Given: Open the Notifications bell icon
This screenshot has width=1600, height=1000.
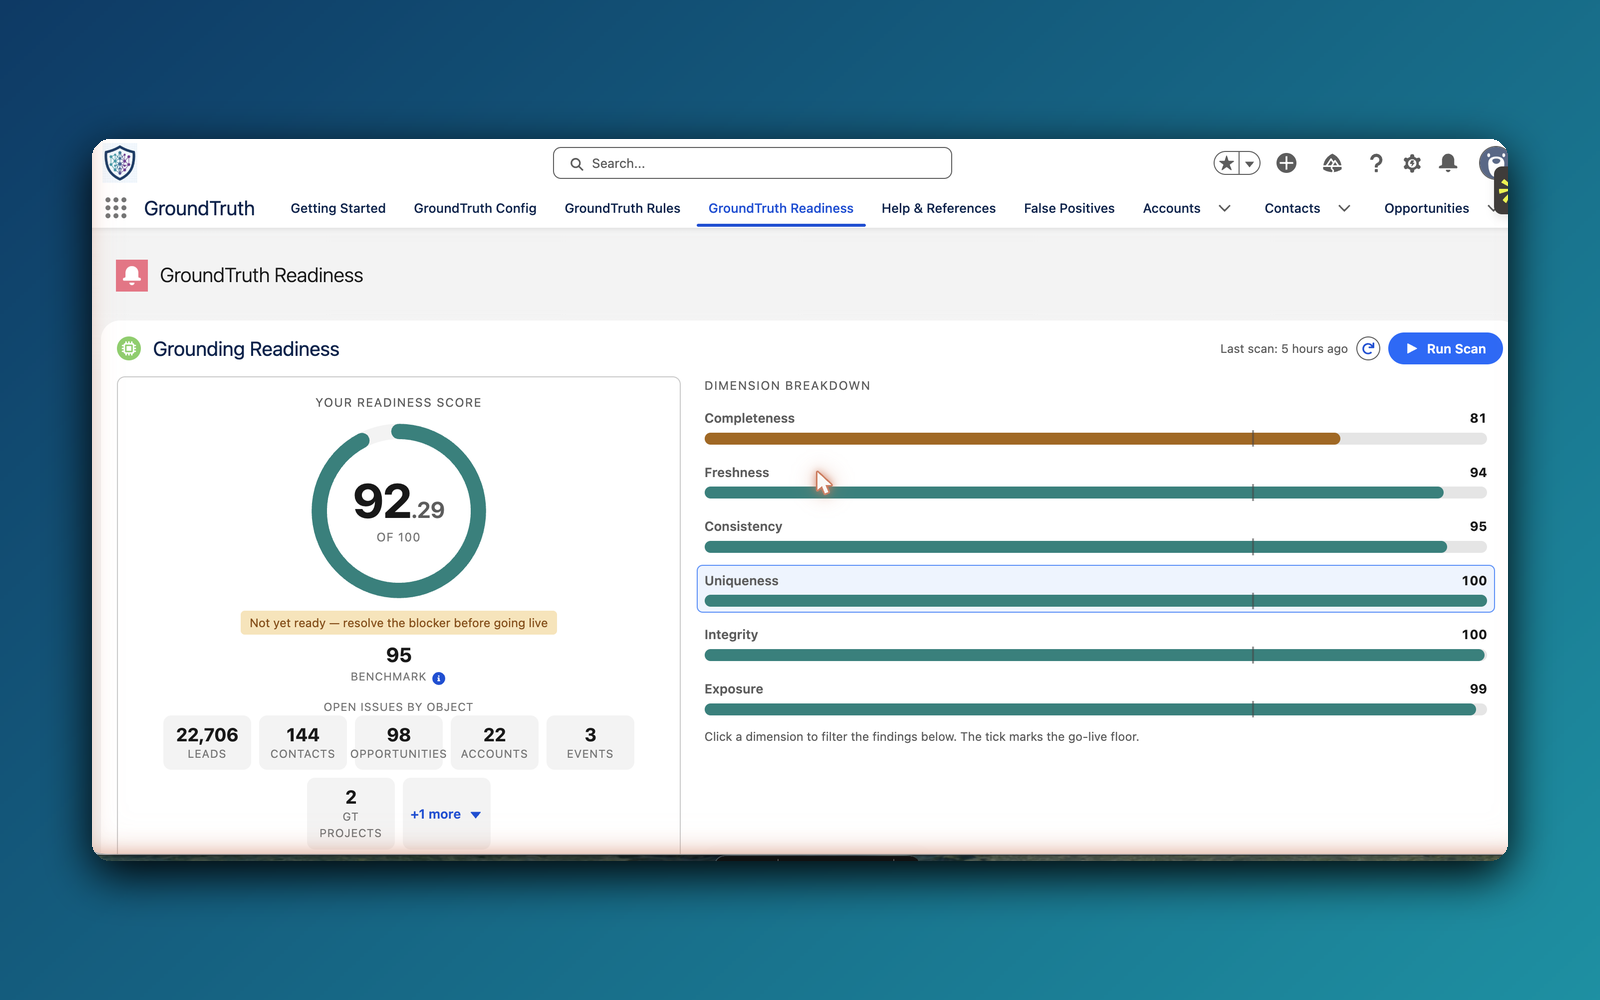Looking at the screenshot, I should [1448, 163].
